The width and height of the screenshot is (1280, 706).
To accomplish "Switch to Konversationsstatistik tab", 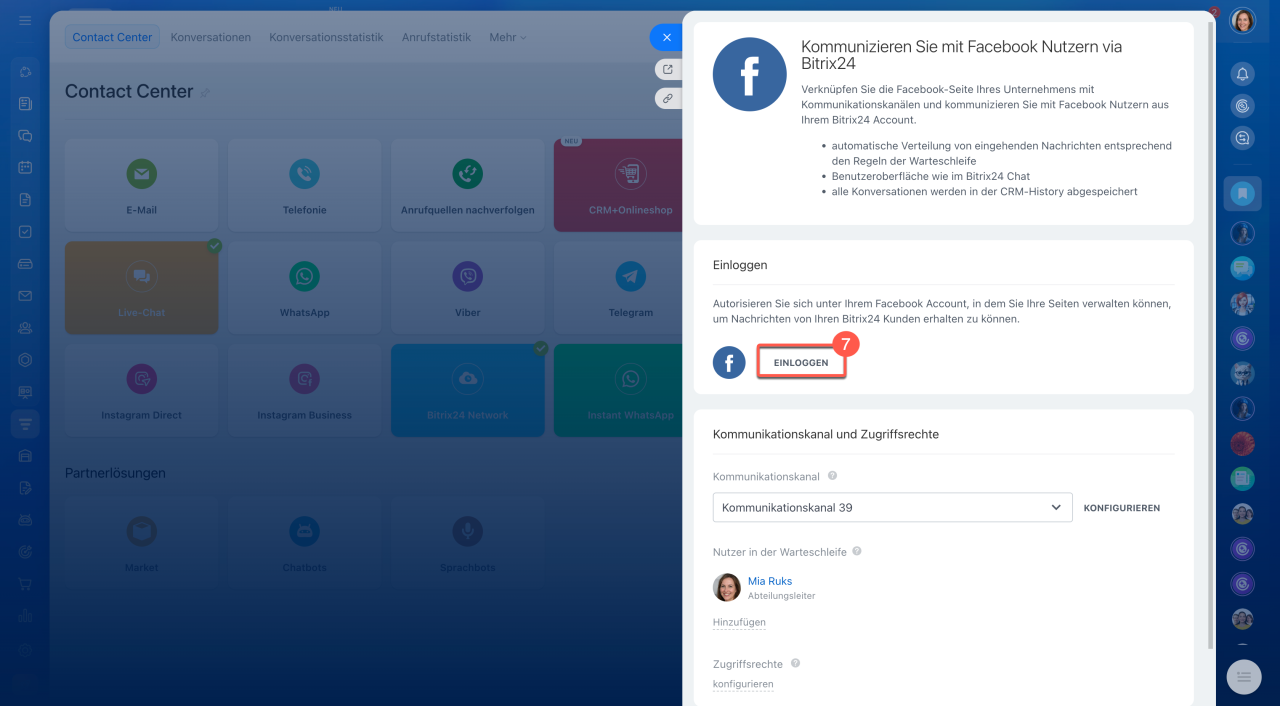I will click(326, 37).
